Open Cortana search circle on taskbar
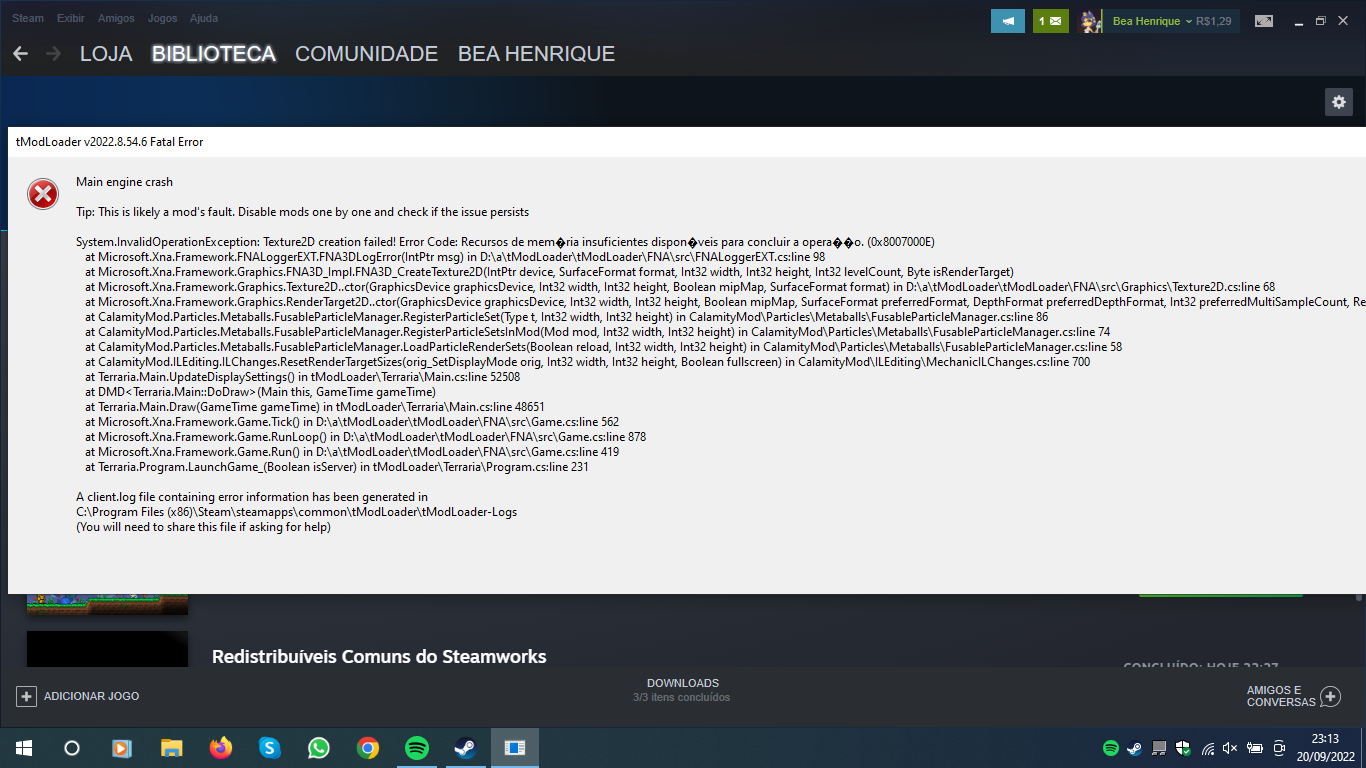 pyautogui.click(x=71, y=748)
